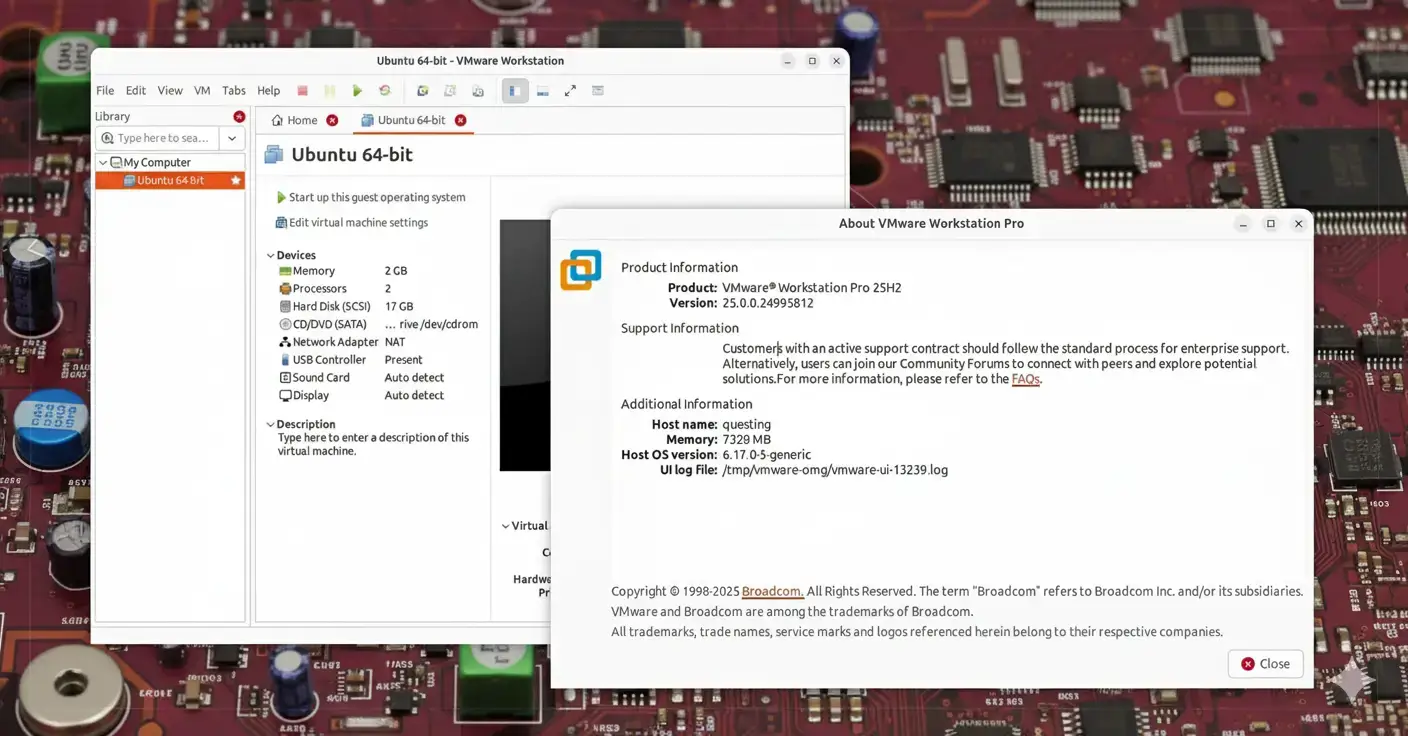Toggle the thumbnail bar view button
Screen dimensions: 1408x736
pos(542,91)
